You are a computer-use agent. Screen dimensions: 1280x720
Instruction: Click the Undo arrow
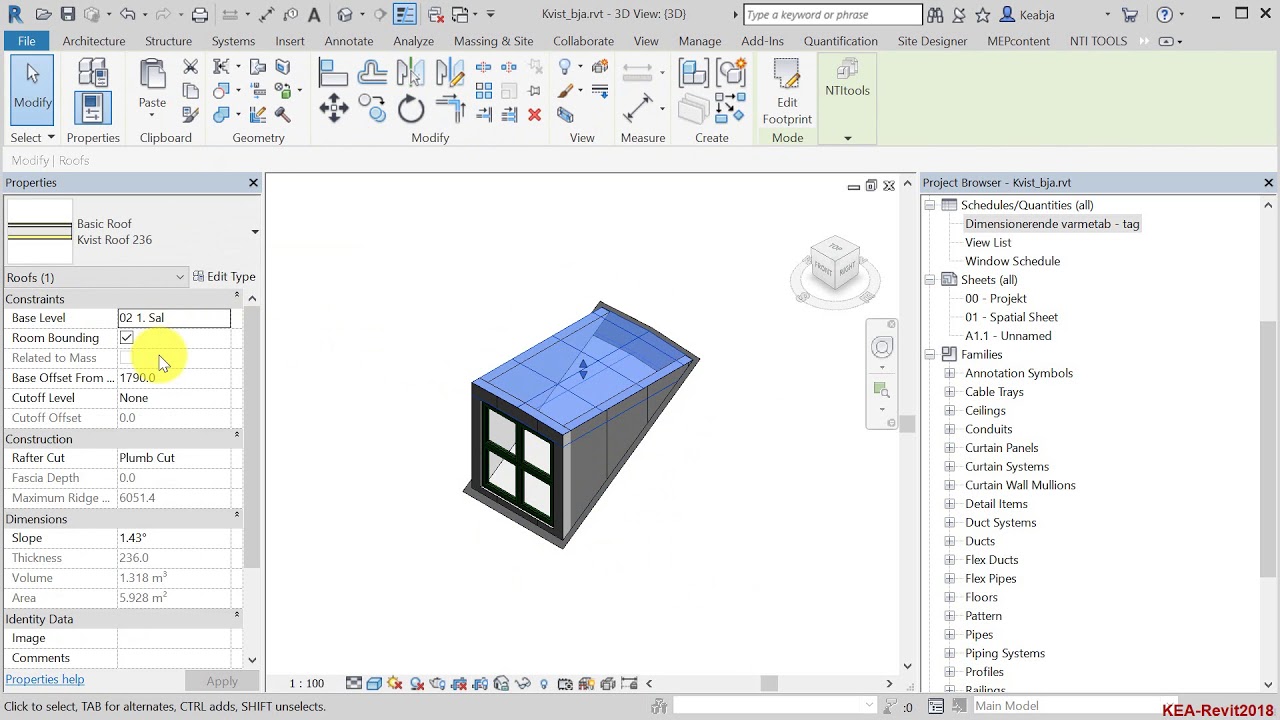(x=127, y=15)
